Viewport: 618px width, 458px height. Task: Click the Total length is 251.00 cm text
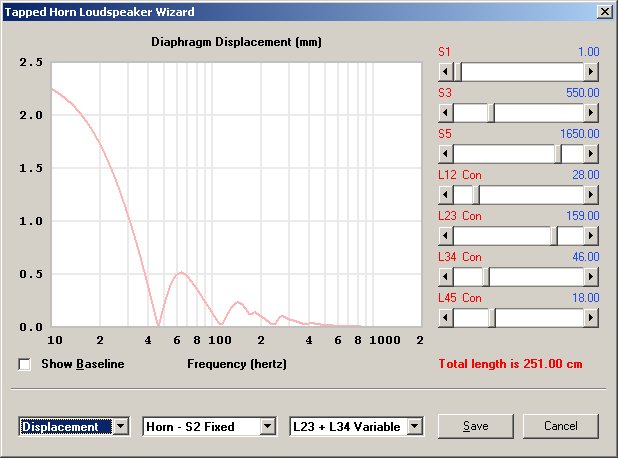pos(510,364)
